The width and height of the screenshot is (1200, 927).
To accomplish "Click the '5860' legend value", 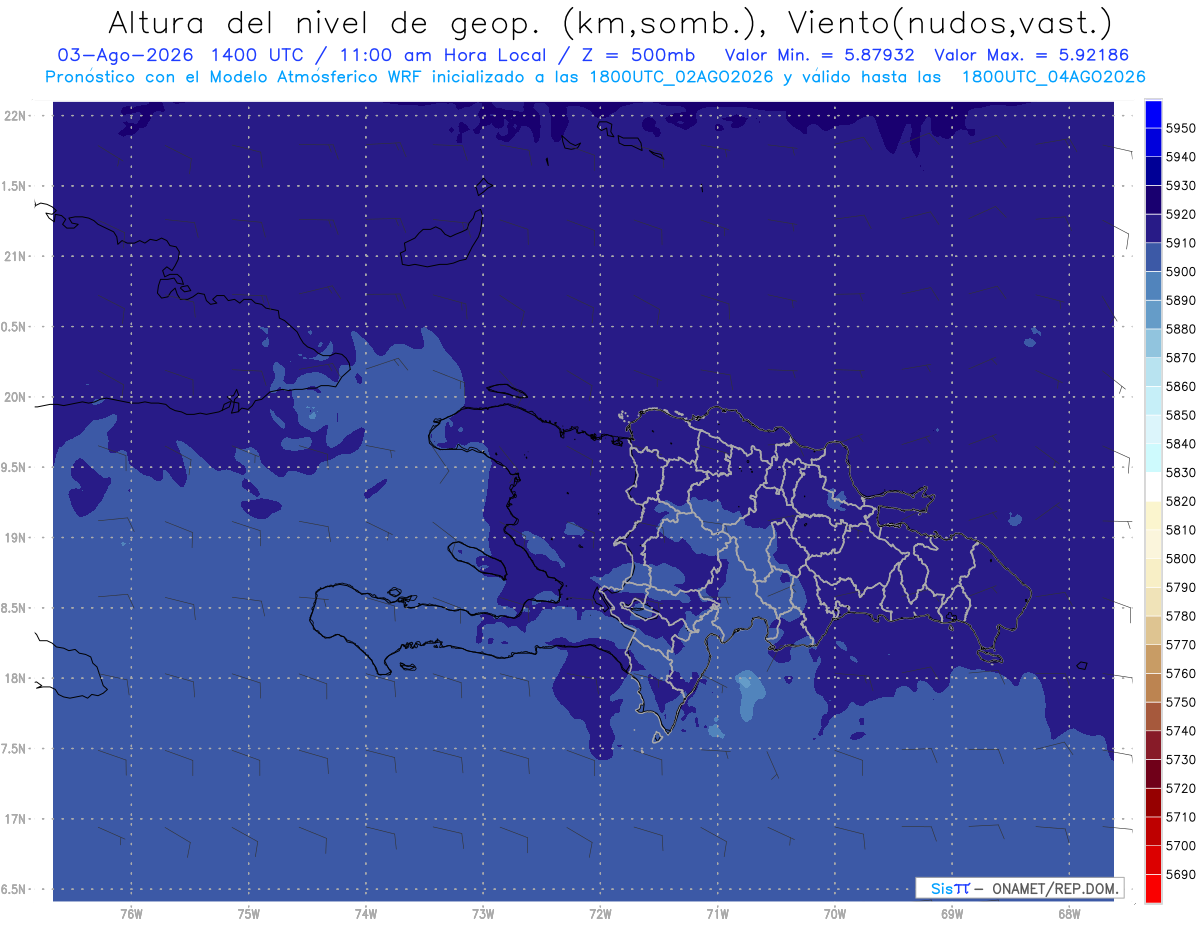I will coord(1181,386).
